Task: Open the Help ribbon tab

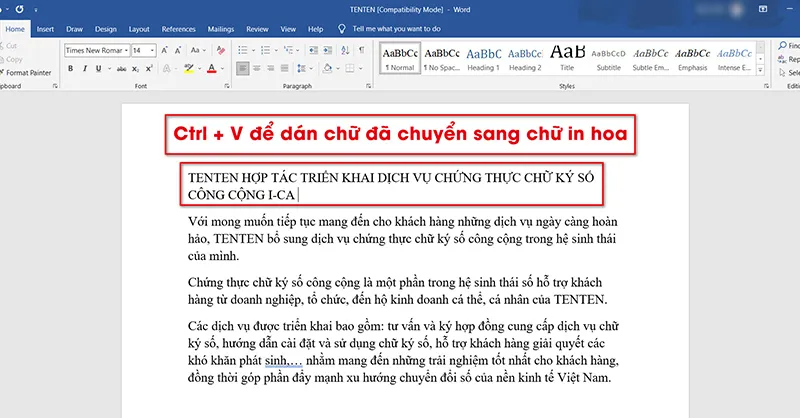Action: (315, 29)
